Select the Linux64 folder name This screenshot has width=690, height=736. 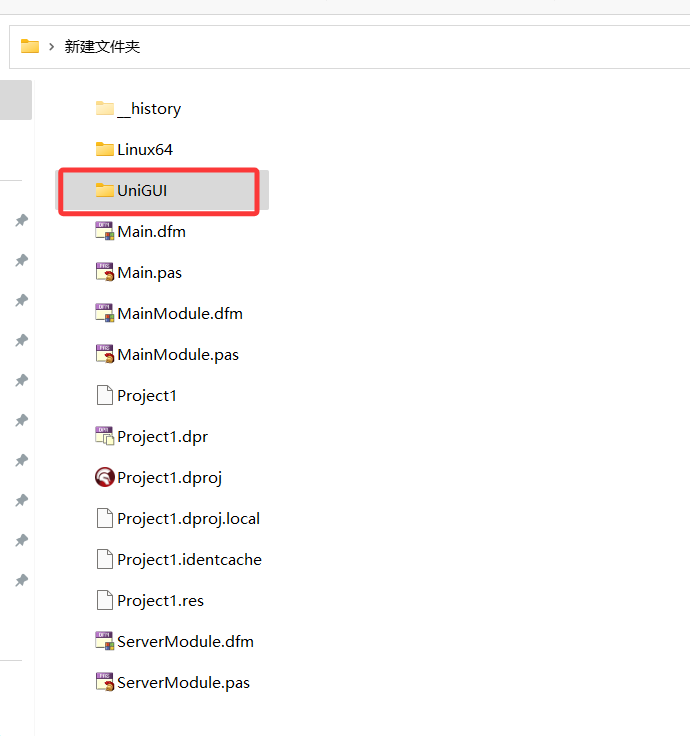click(145, 149)
